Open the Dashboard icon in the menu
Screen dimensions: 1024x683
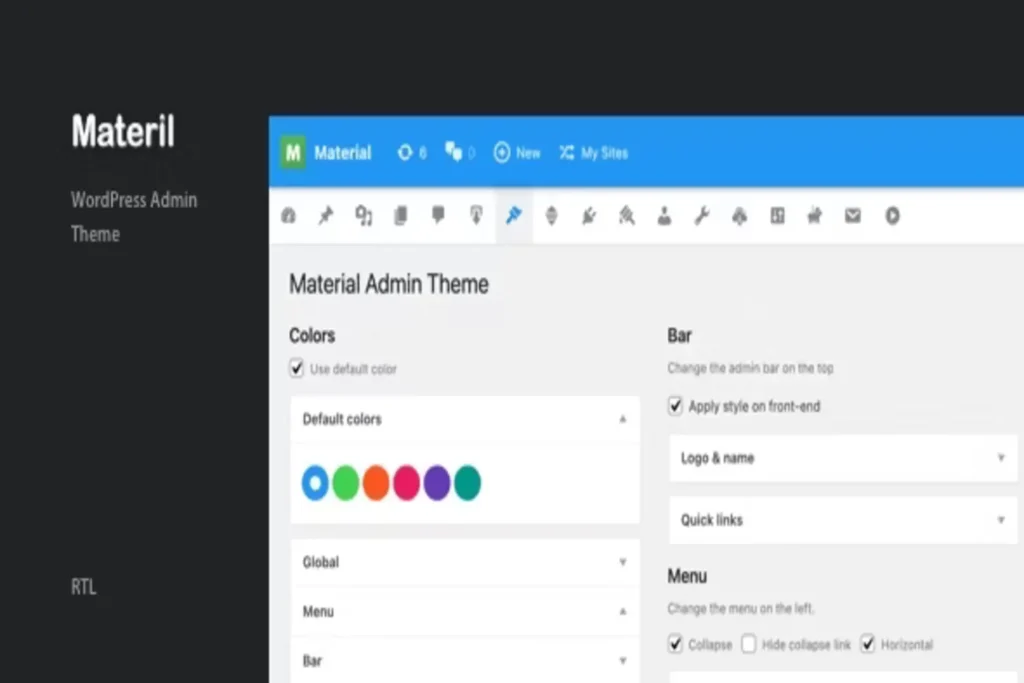click(x=289, y=215)
